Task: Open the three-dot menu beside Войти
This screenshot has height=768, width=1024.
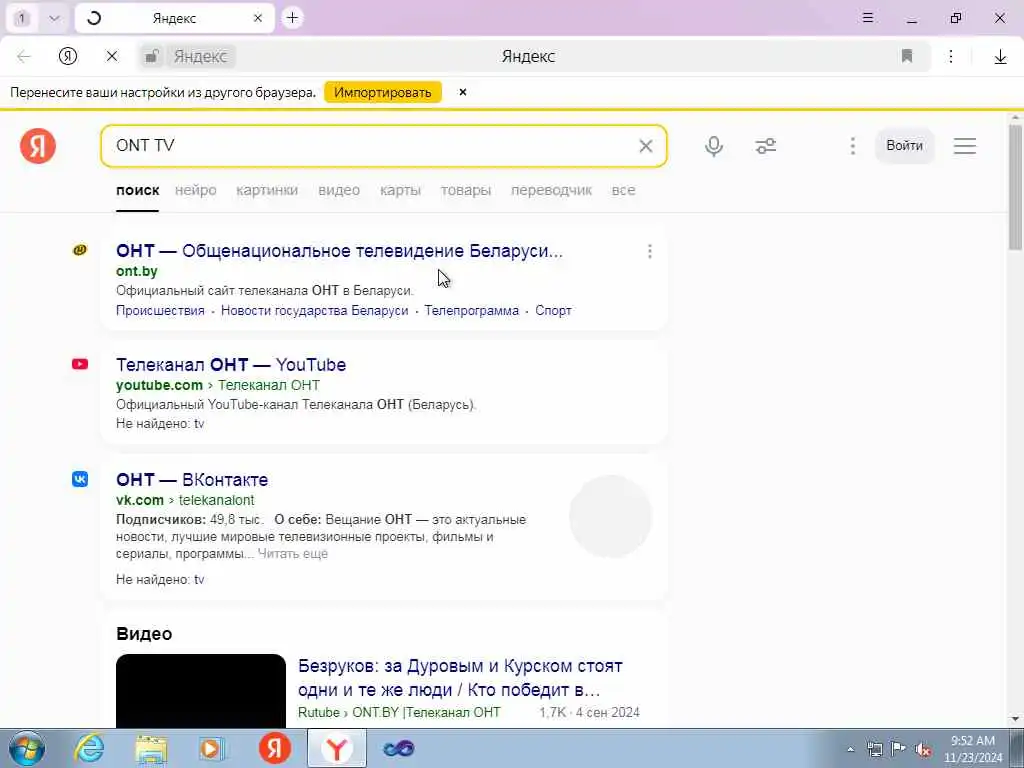Action: click(852, 146)
